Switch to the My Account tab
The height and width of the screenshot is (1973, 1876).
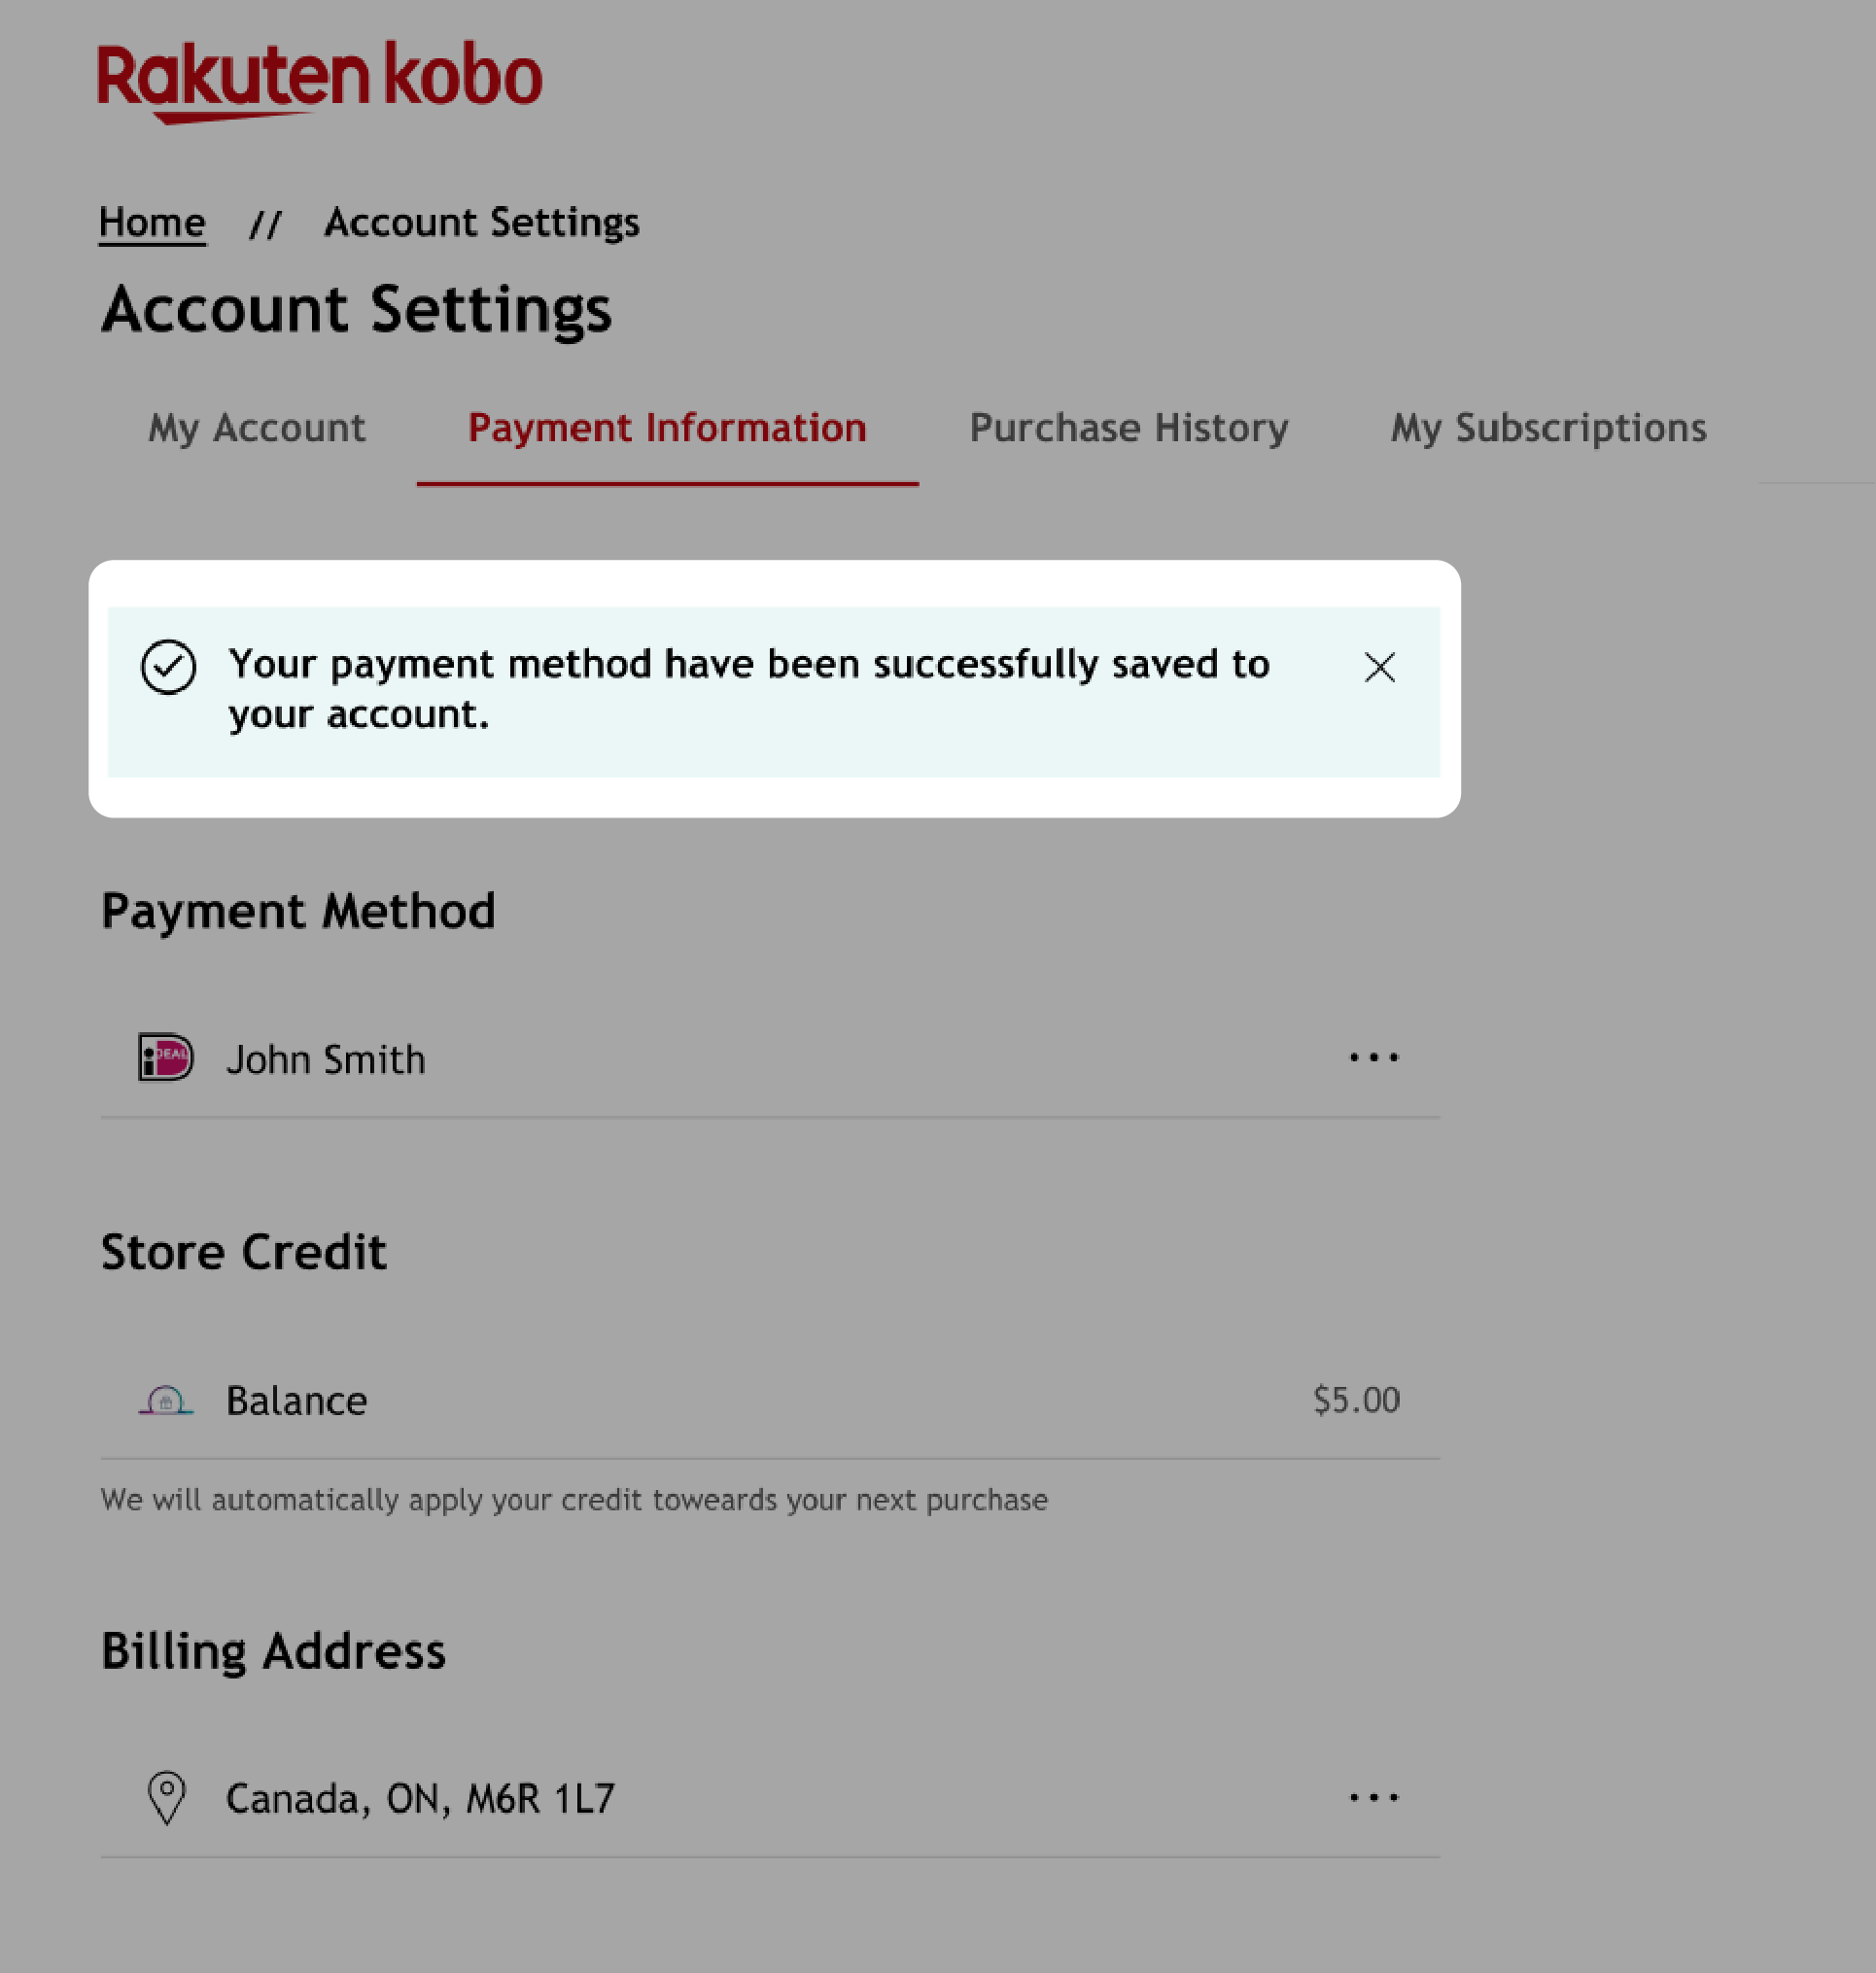tap(258, 427)
